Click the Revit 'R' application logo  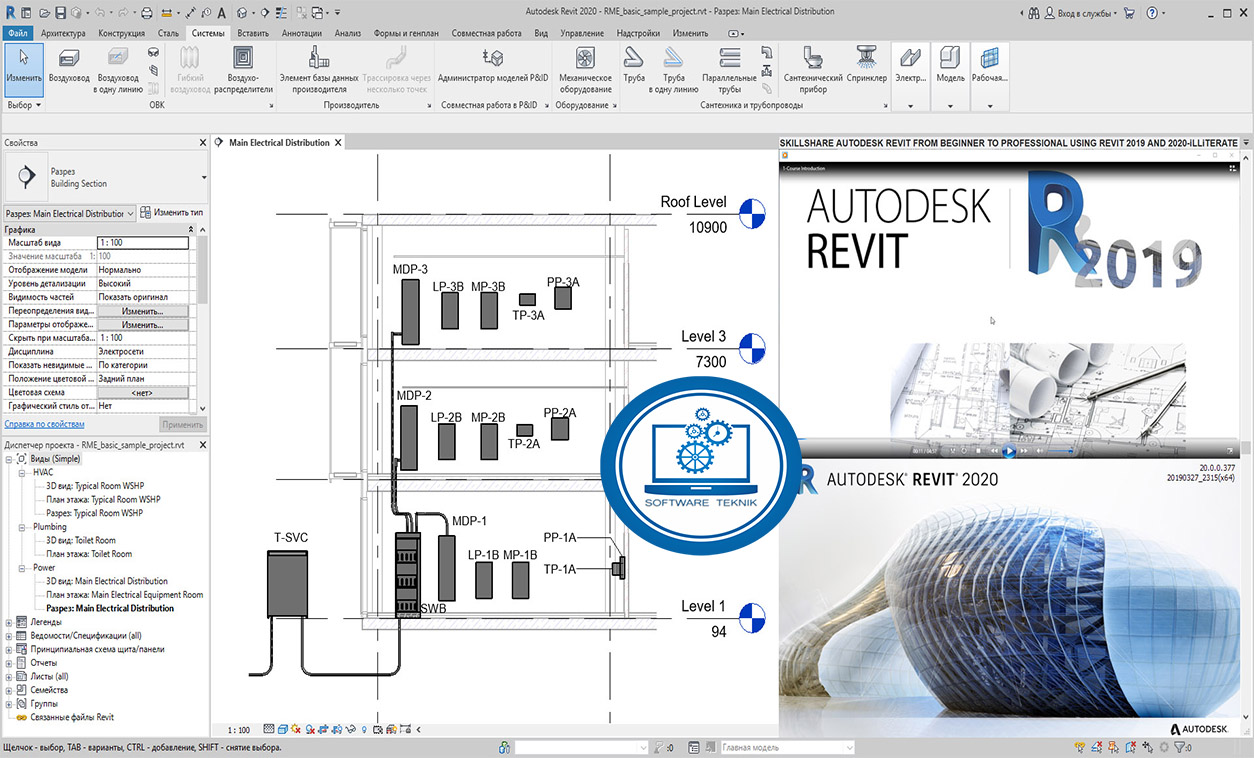[10, 13]
